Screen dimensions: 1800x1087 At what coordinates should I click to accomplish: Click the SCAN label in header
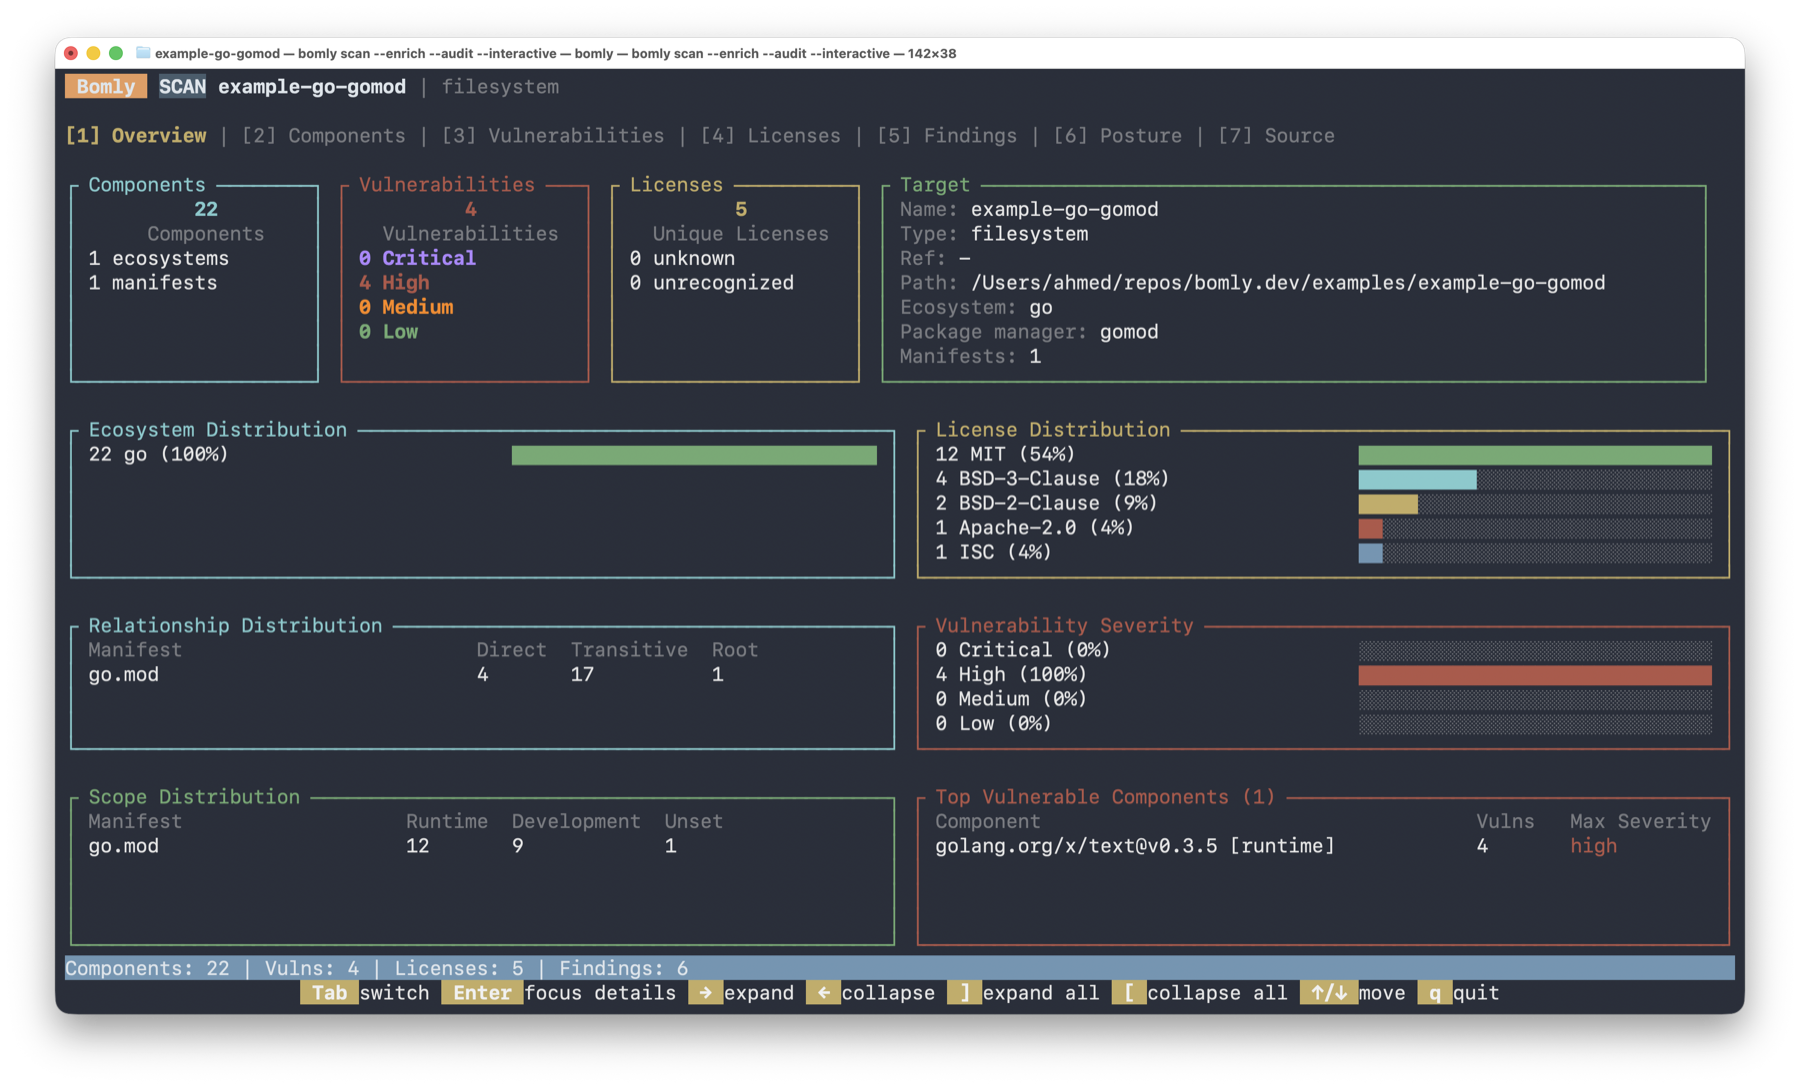pos(182,86)
